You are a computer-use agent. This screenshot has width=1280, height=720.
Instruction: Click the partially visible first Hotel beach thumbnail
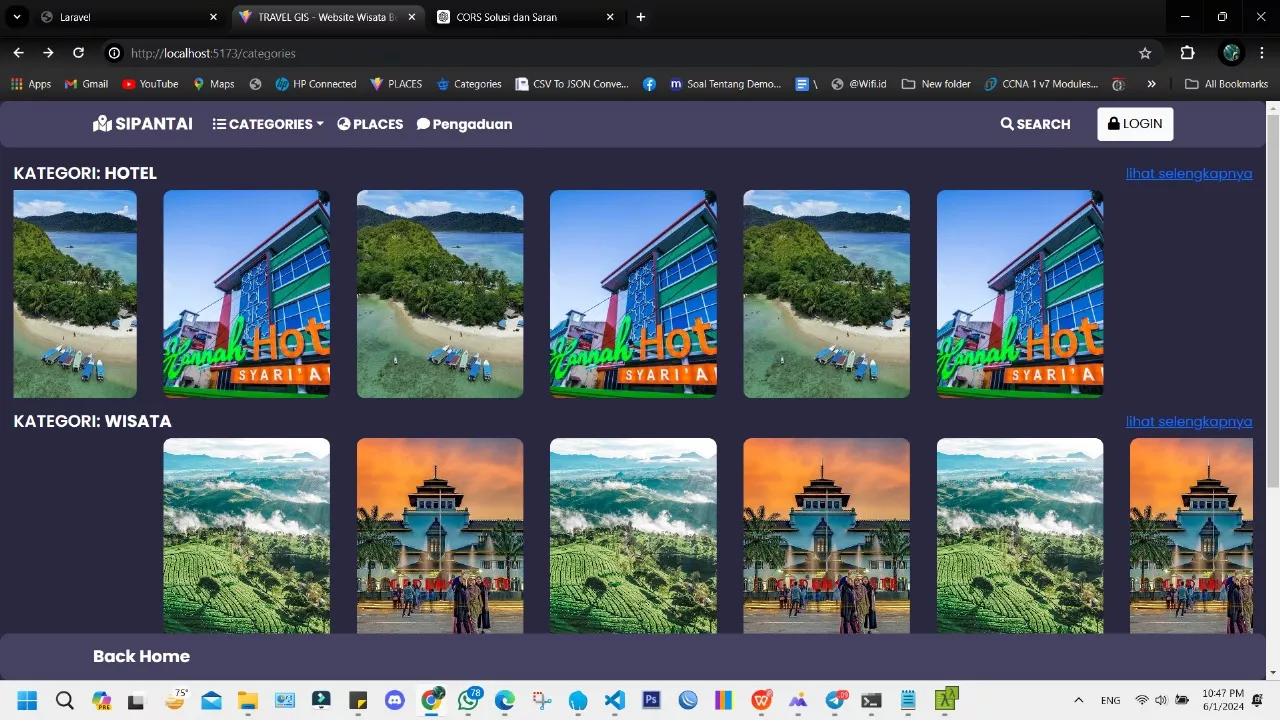[75, 294]
